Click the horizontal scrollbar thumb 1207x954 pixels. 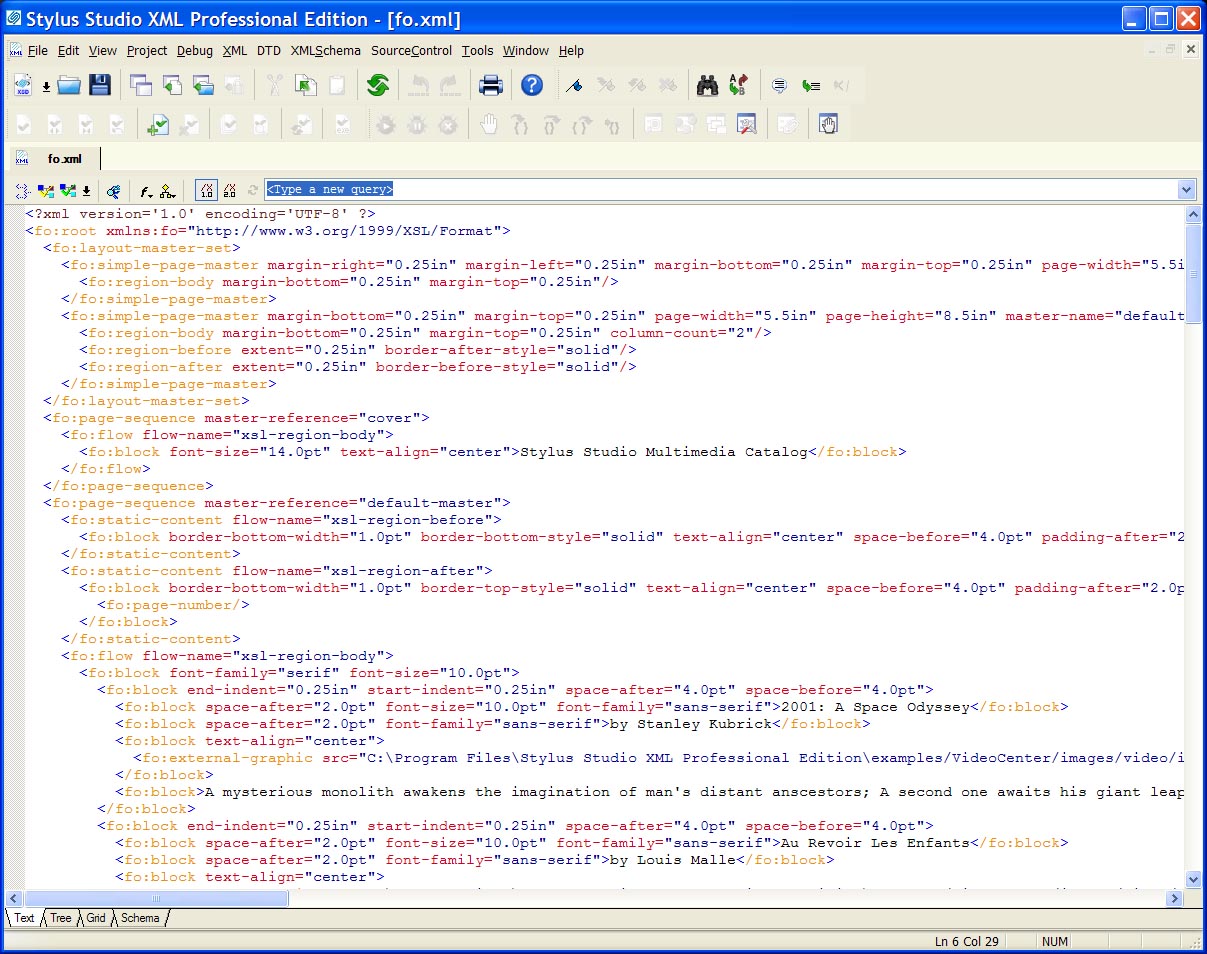(x=156, y=899)
